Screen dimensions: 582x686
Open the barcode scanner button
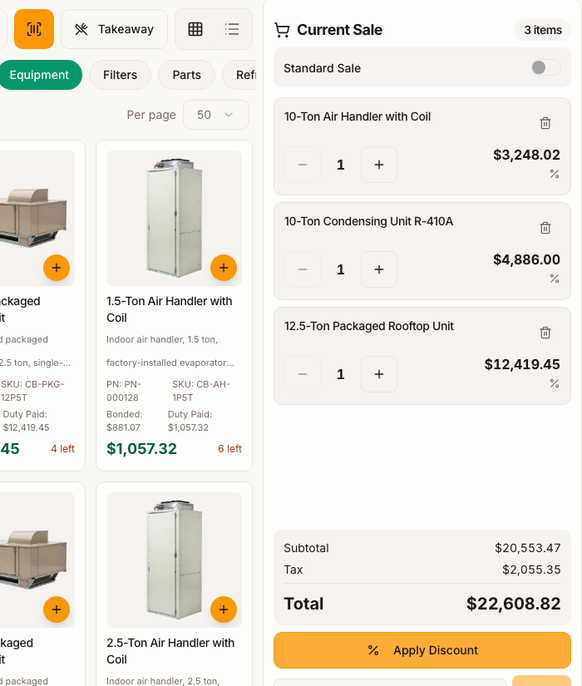pyautogui.click(x=34, y=29)
